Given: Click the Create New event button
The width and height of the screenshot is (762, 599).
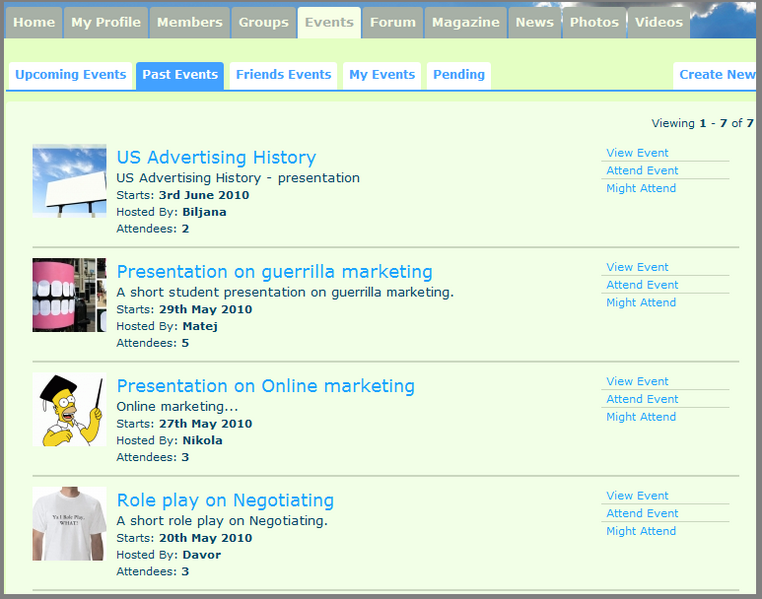Looking at the screenshot, I should 715,75.
